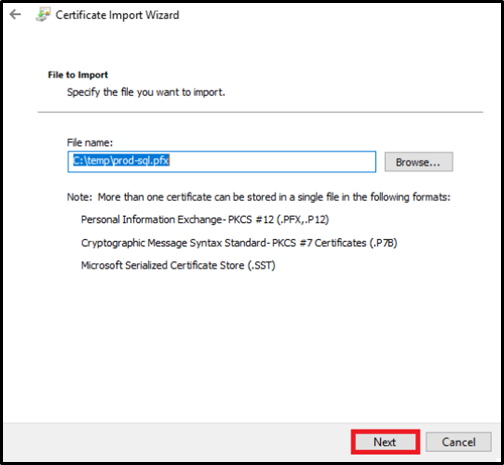Open the file picker with Browse...

(418, 162)
